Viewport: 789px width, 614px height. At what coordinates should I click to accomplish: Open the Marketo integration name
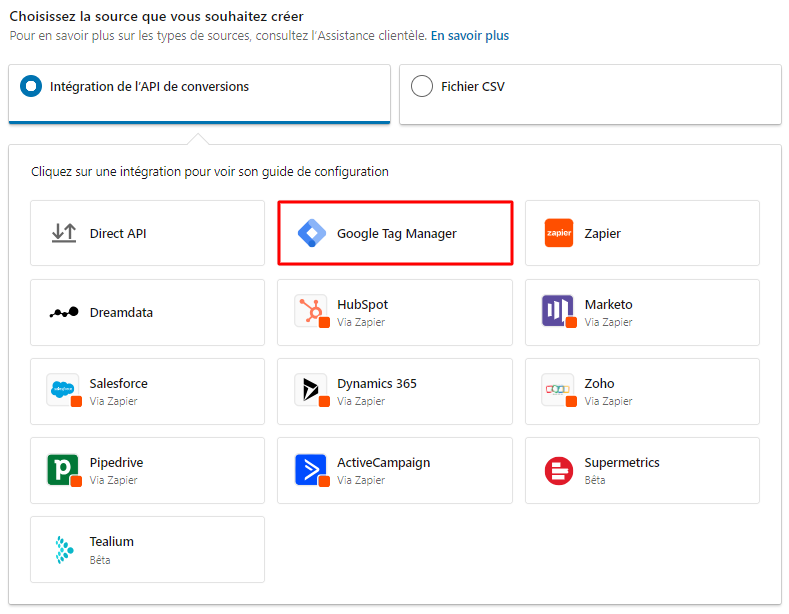pyautogui.click(x=608, y=304)
